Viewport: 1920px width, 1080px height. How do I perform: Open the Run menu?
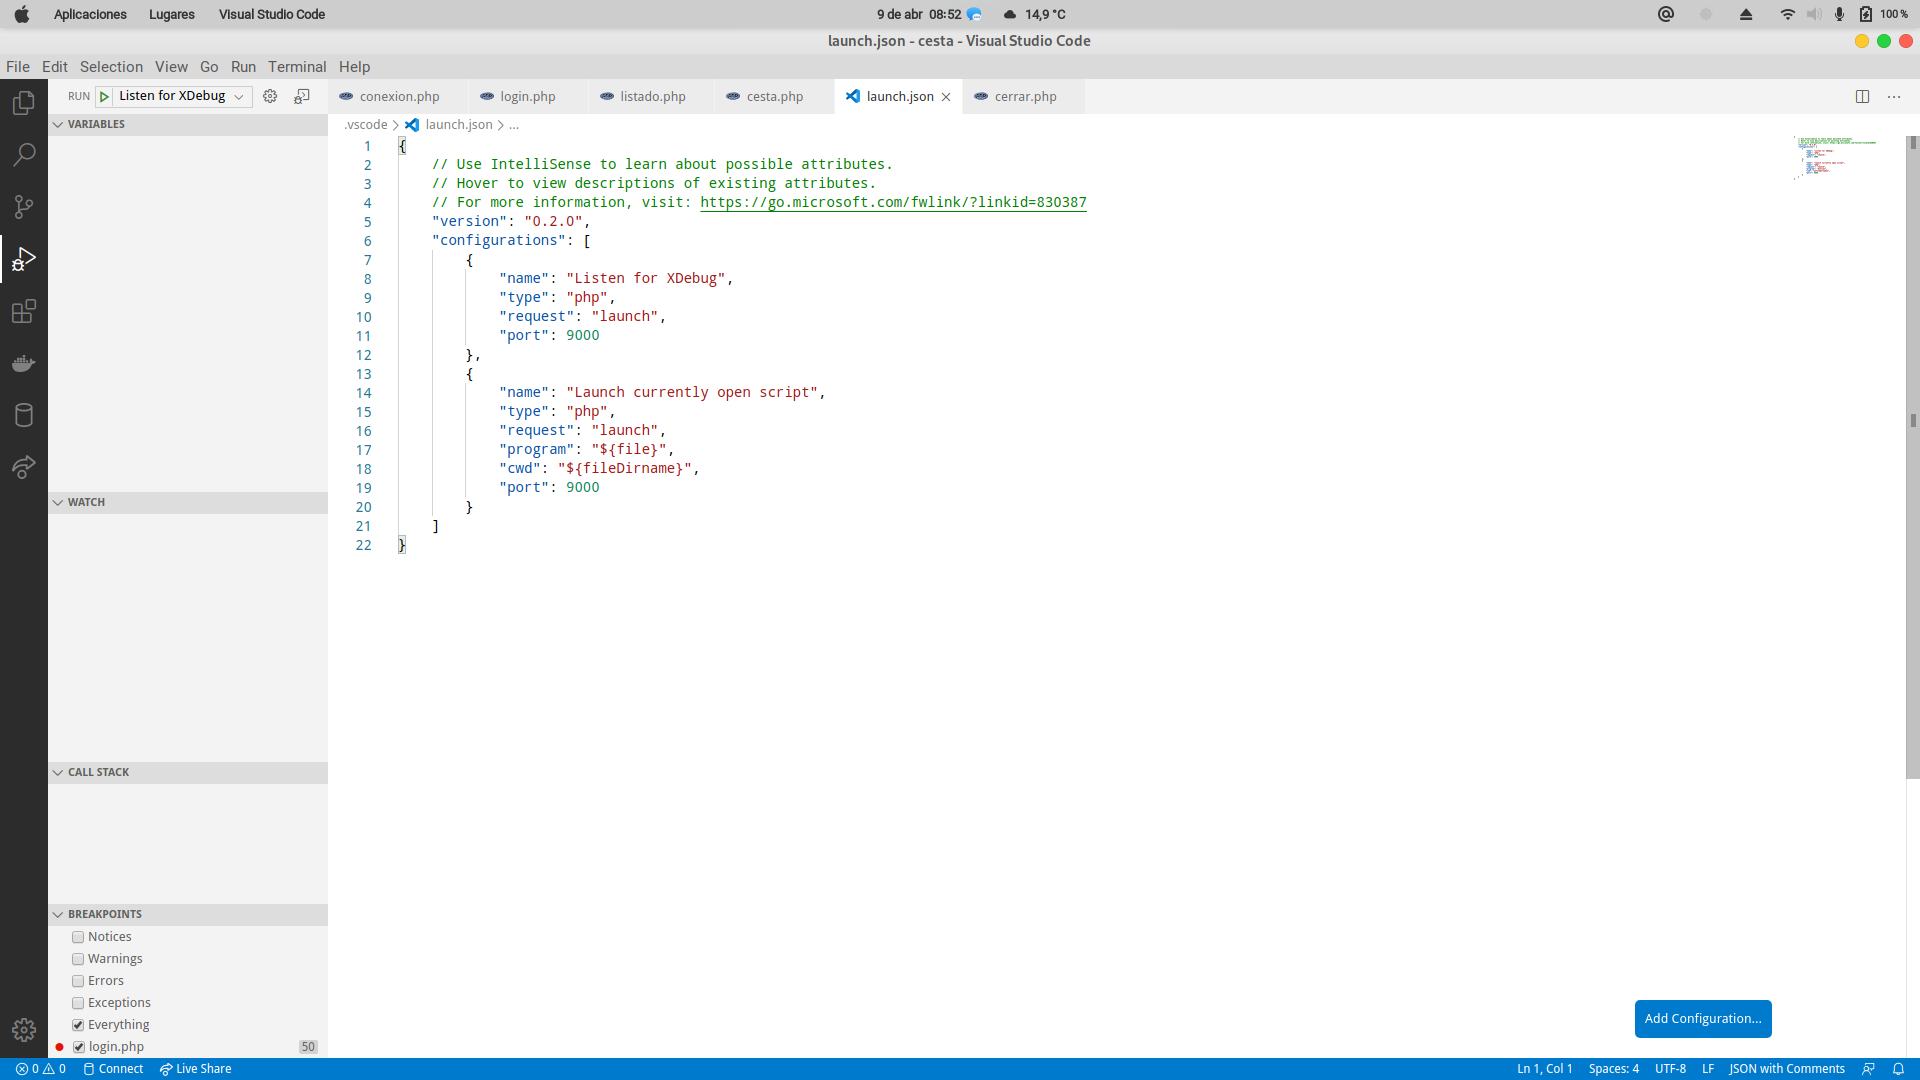click(x=243, y=67)
